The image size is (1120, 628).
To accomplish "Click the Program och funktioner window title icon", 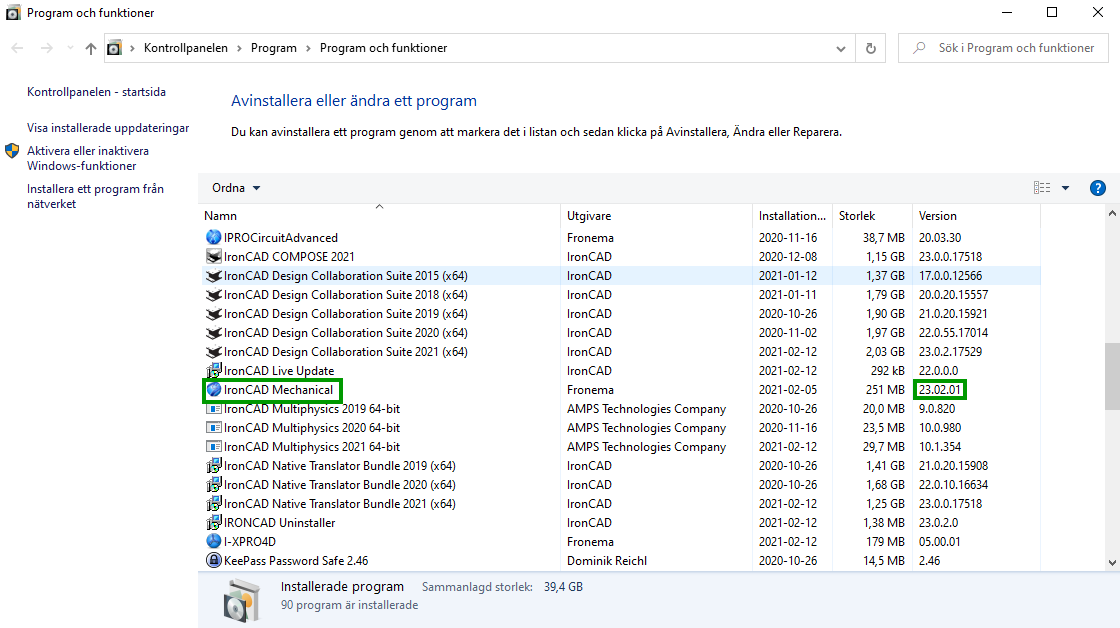I will [x=13, y=13].
